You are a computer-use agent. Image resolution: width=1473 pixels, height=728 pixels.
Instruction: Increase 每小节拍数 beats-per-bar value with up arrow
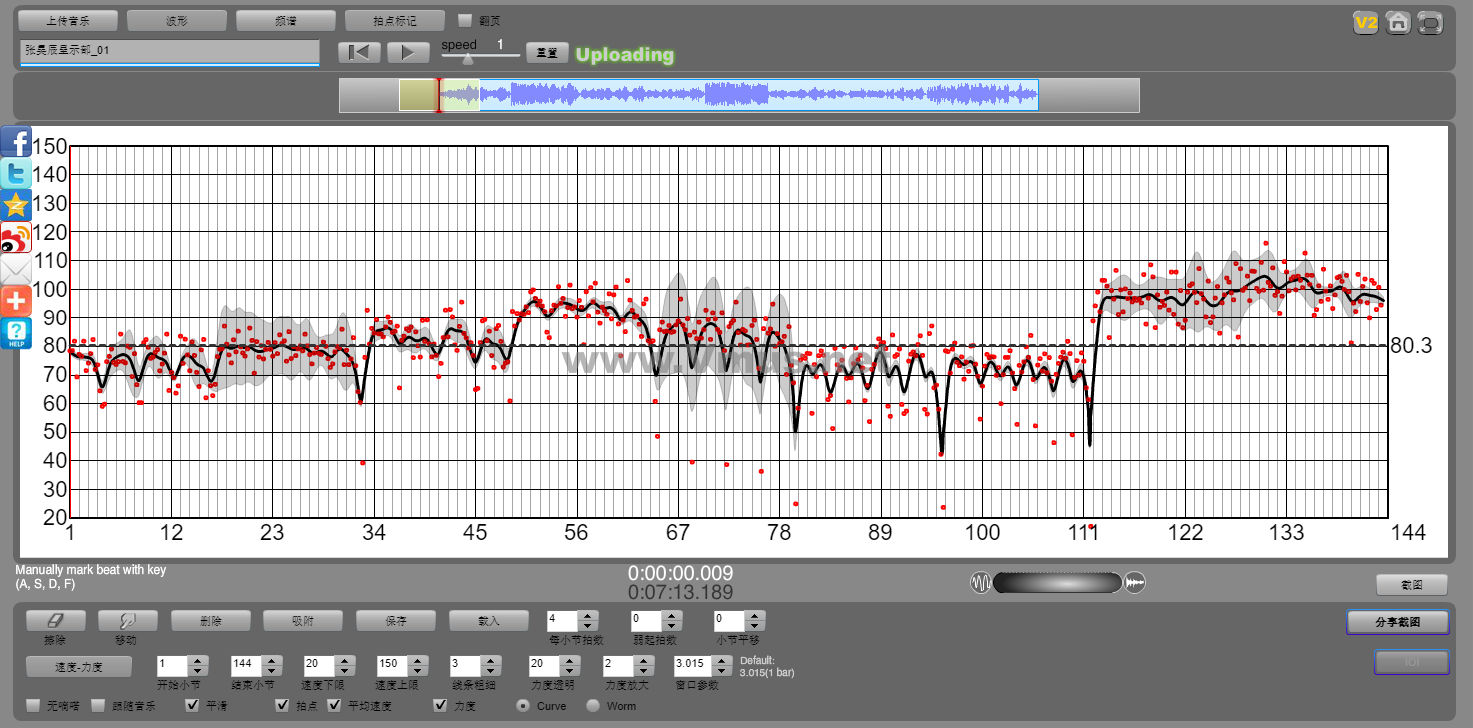coord(588,616)
